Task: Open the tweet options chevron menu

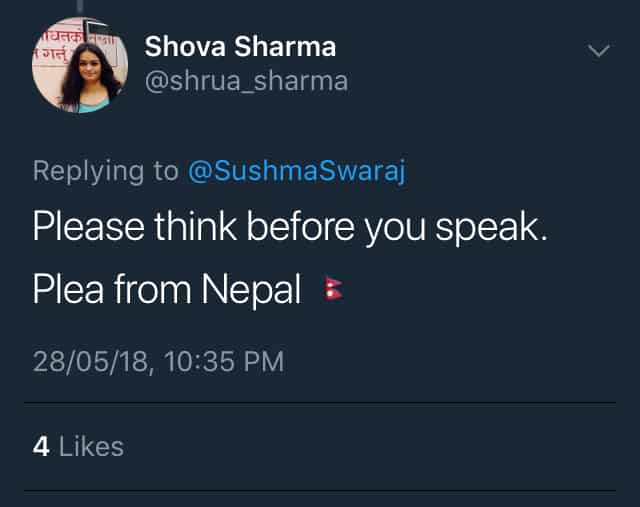Action: pos(598,50)
